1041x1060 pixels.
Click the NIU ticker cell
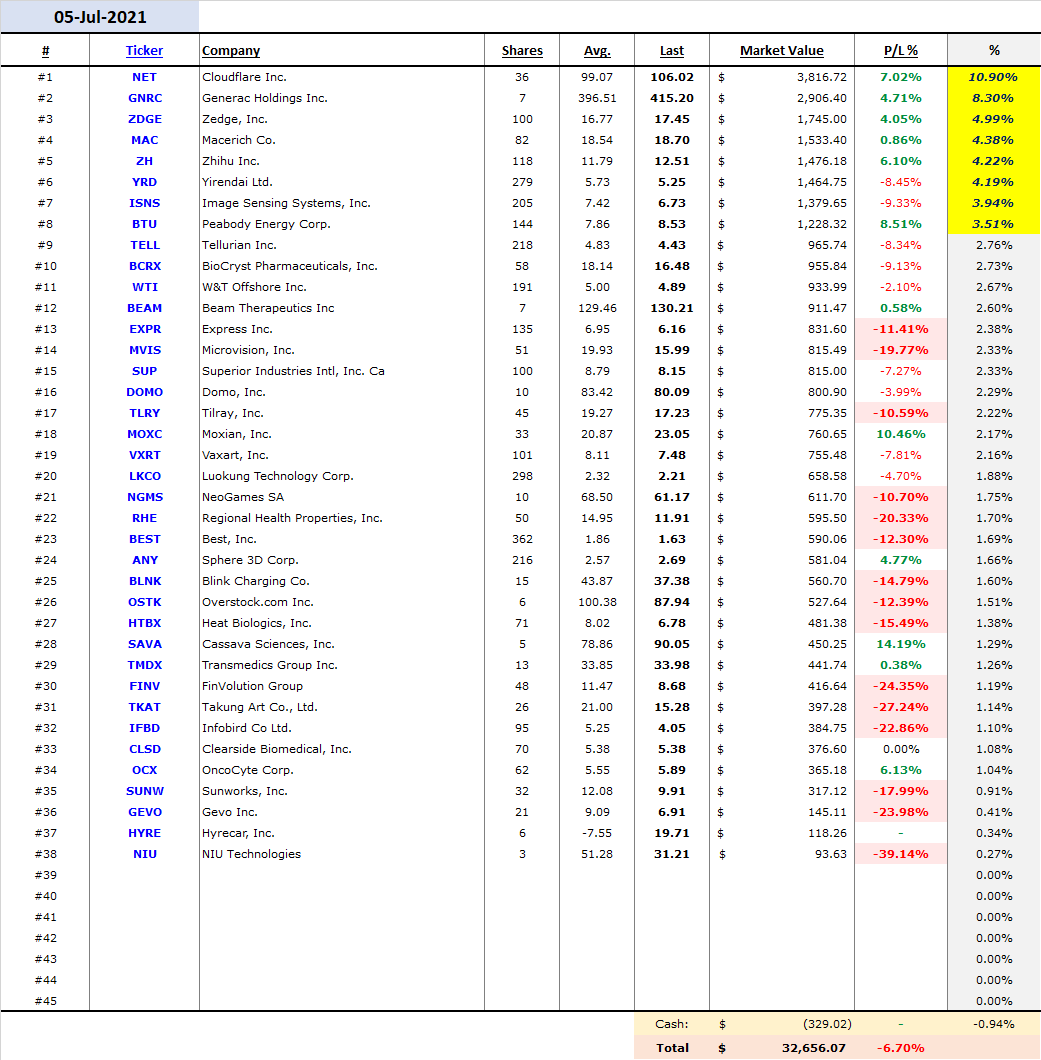144,854
